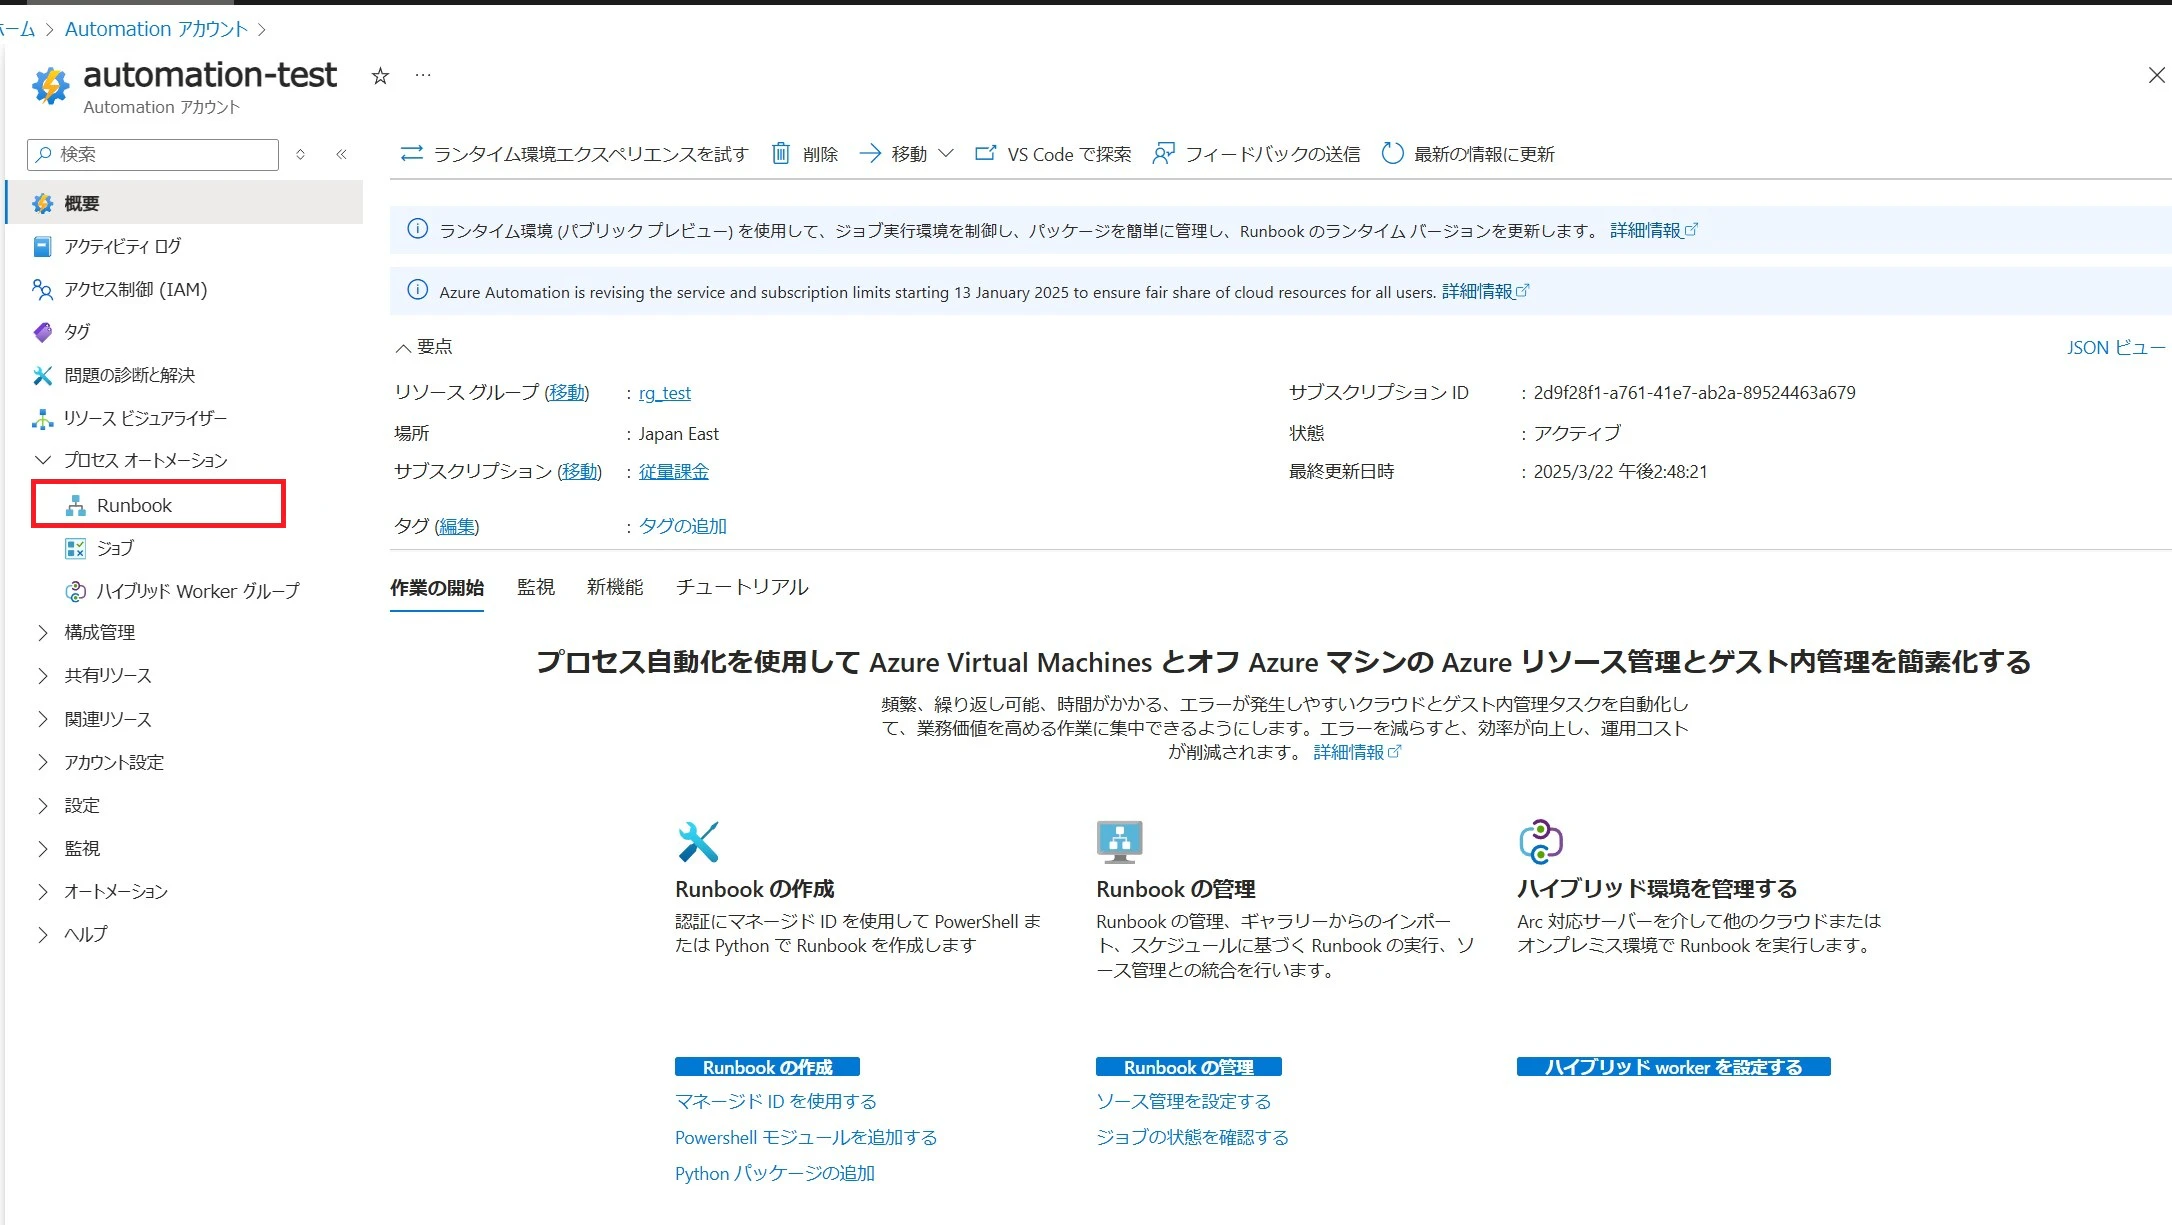Close the blade with the X button
The height and width of the screenshot is (1225, 2172).
[2157, 75]
